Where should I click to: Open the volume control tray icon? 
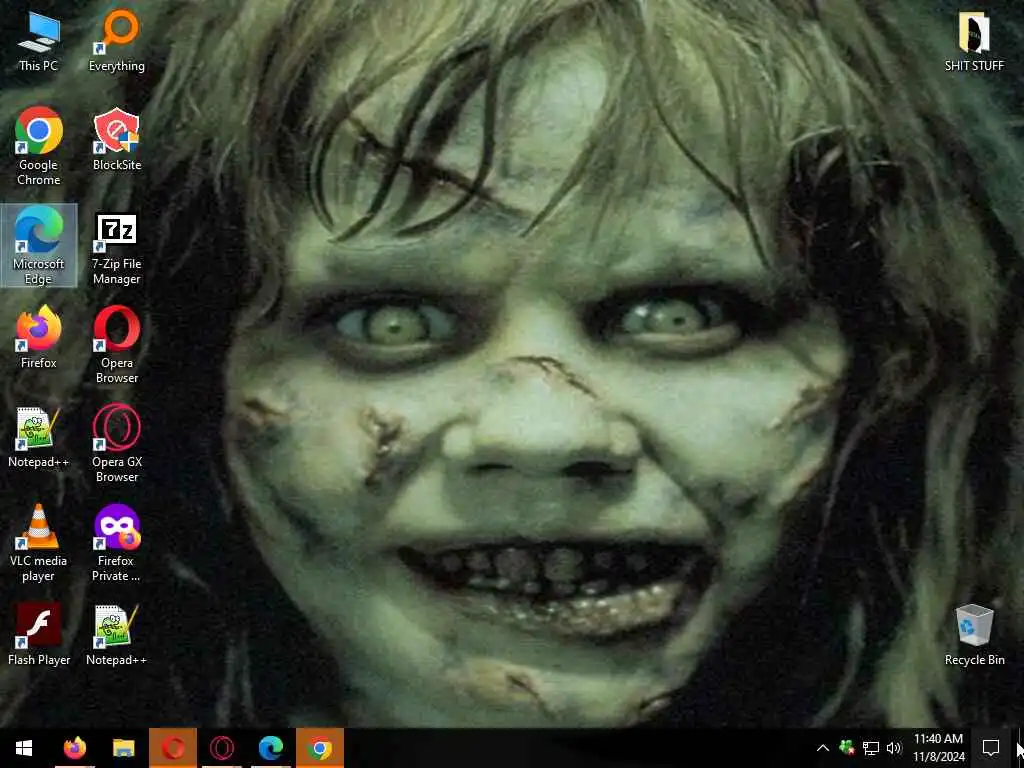(894, 748)
